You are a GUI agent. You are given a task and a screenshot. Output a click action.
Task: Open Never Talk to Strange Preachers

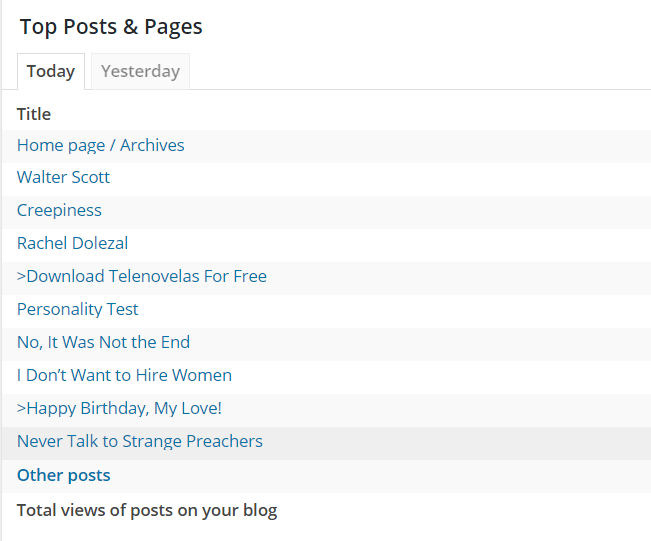(x=139, y=441)
